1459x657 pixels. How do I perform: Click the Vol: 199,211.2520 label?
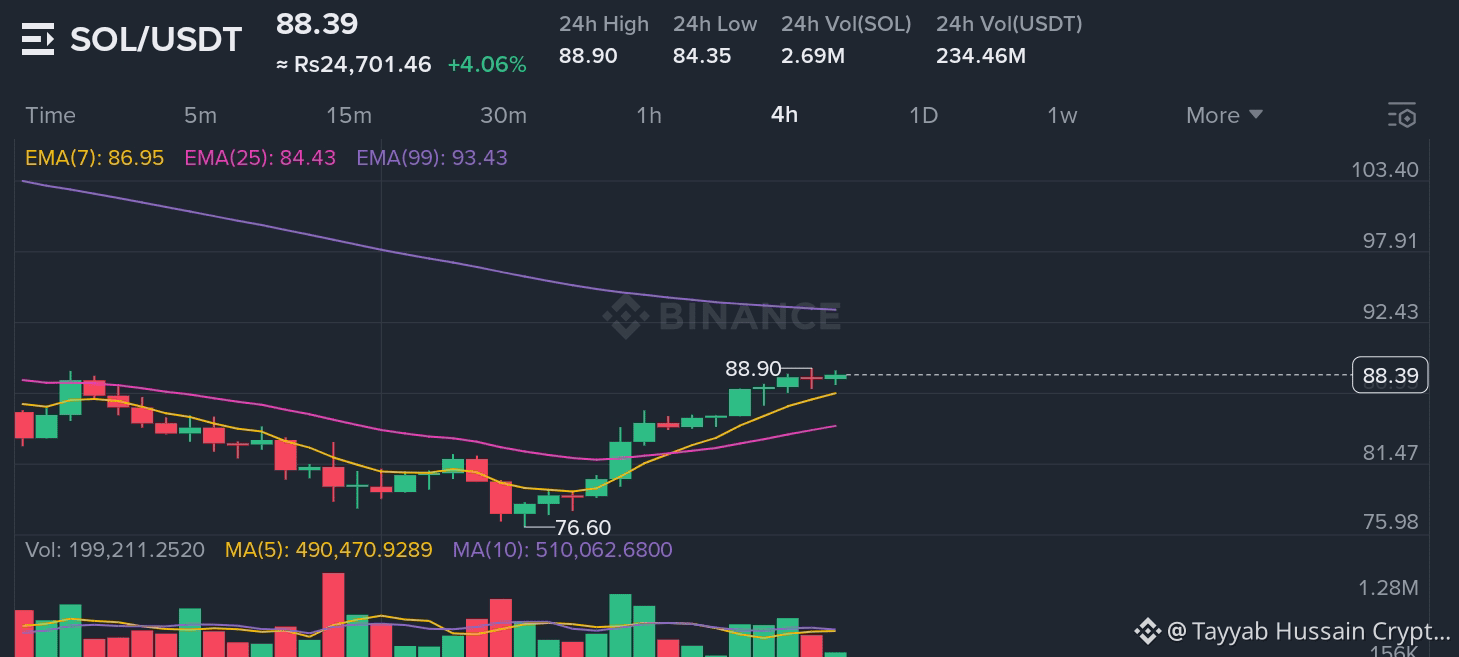[x=115, y=550]
